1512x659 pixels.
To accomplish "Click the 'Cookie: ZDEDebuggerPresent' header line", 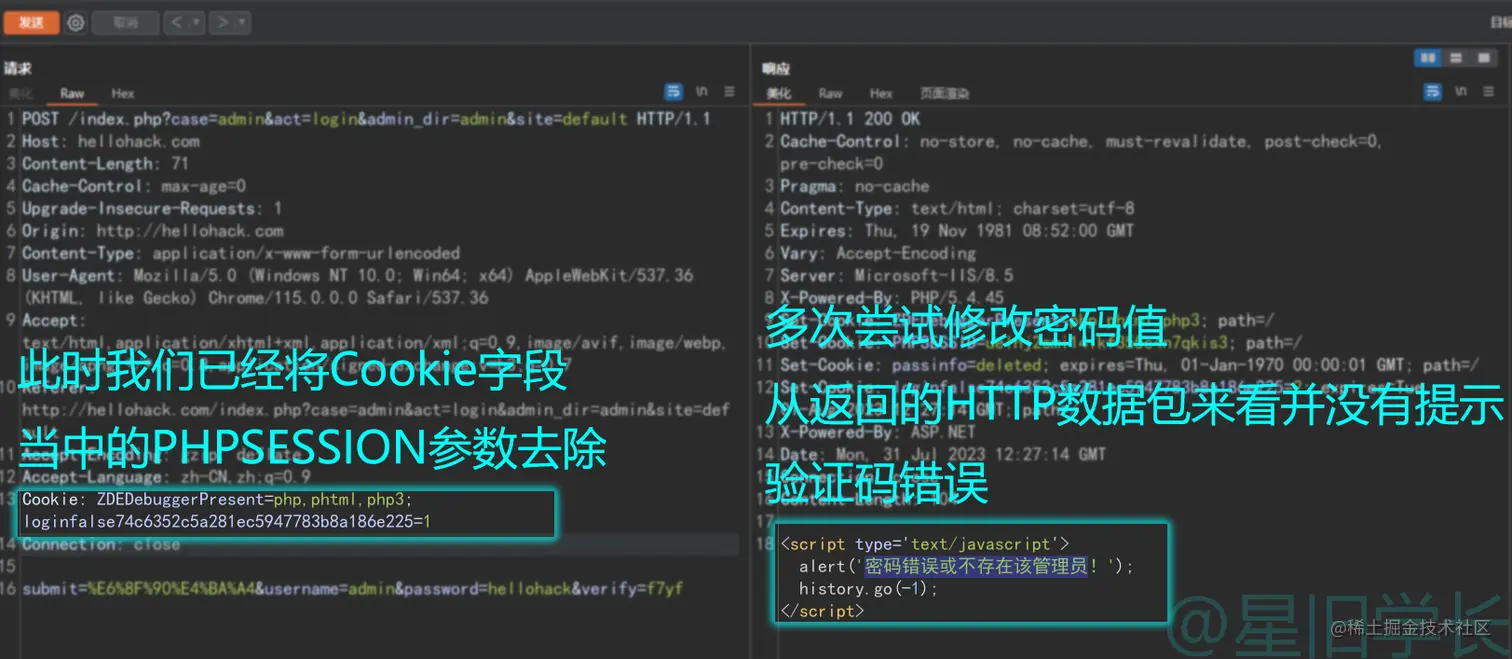I will click(217, 499).
